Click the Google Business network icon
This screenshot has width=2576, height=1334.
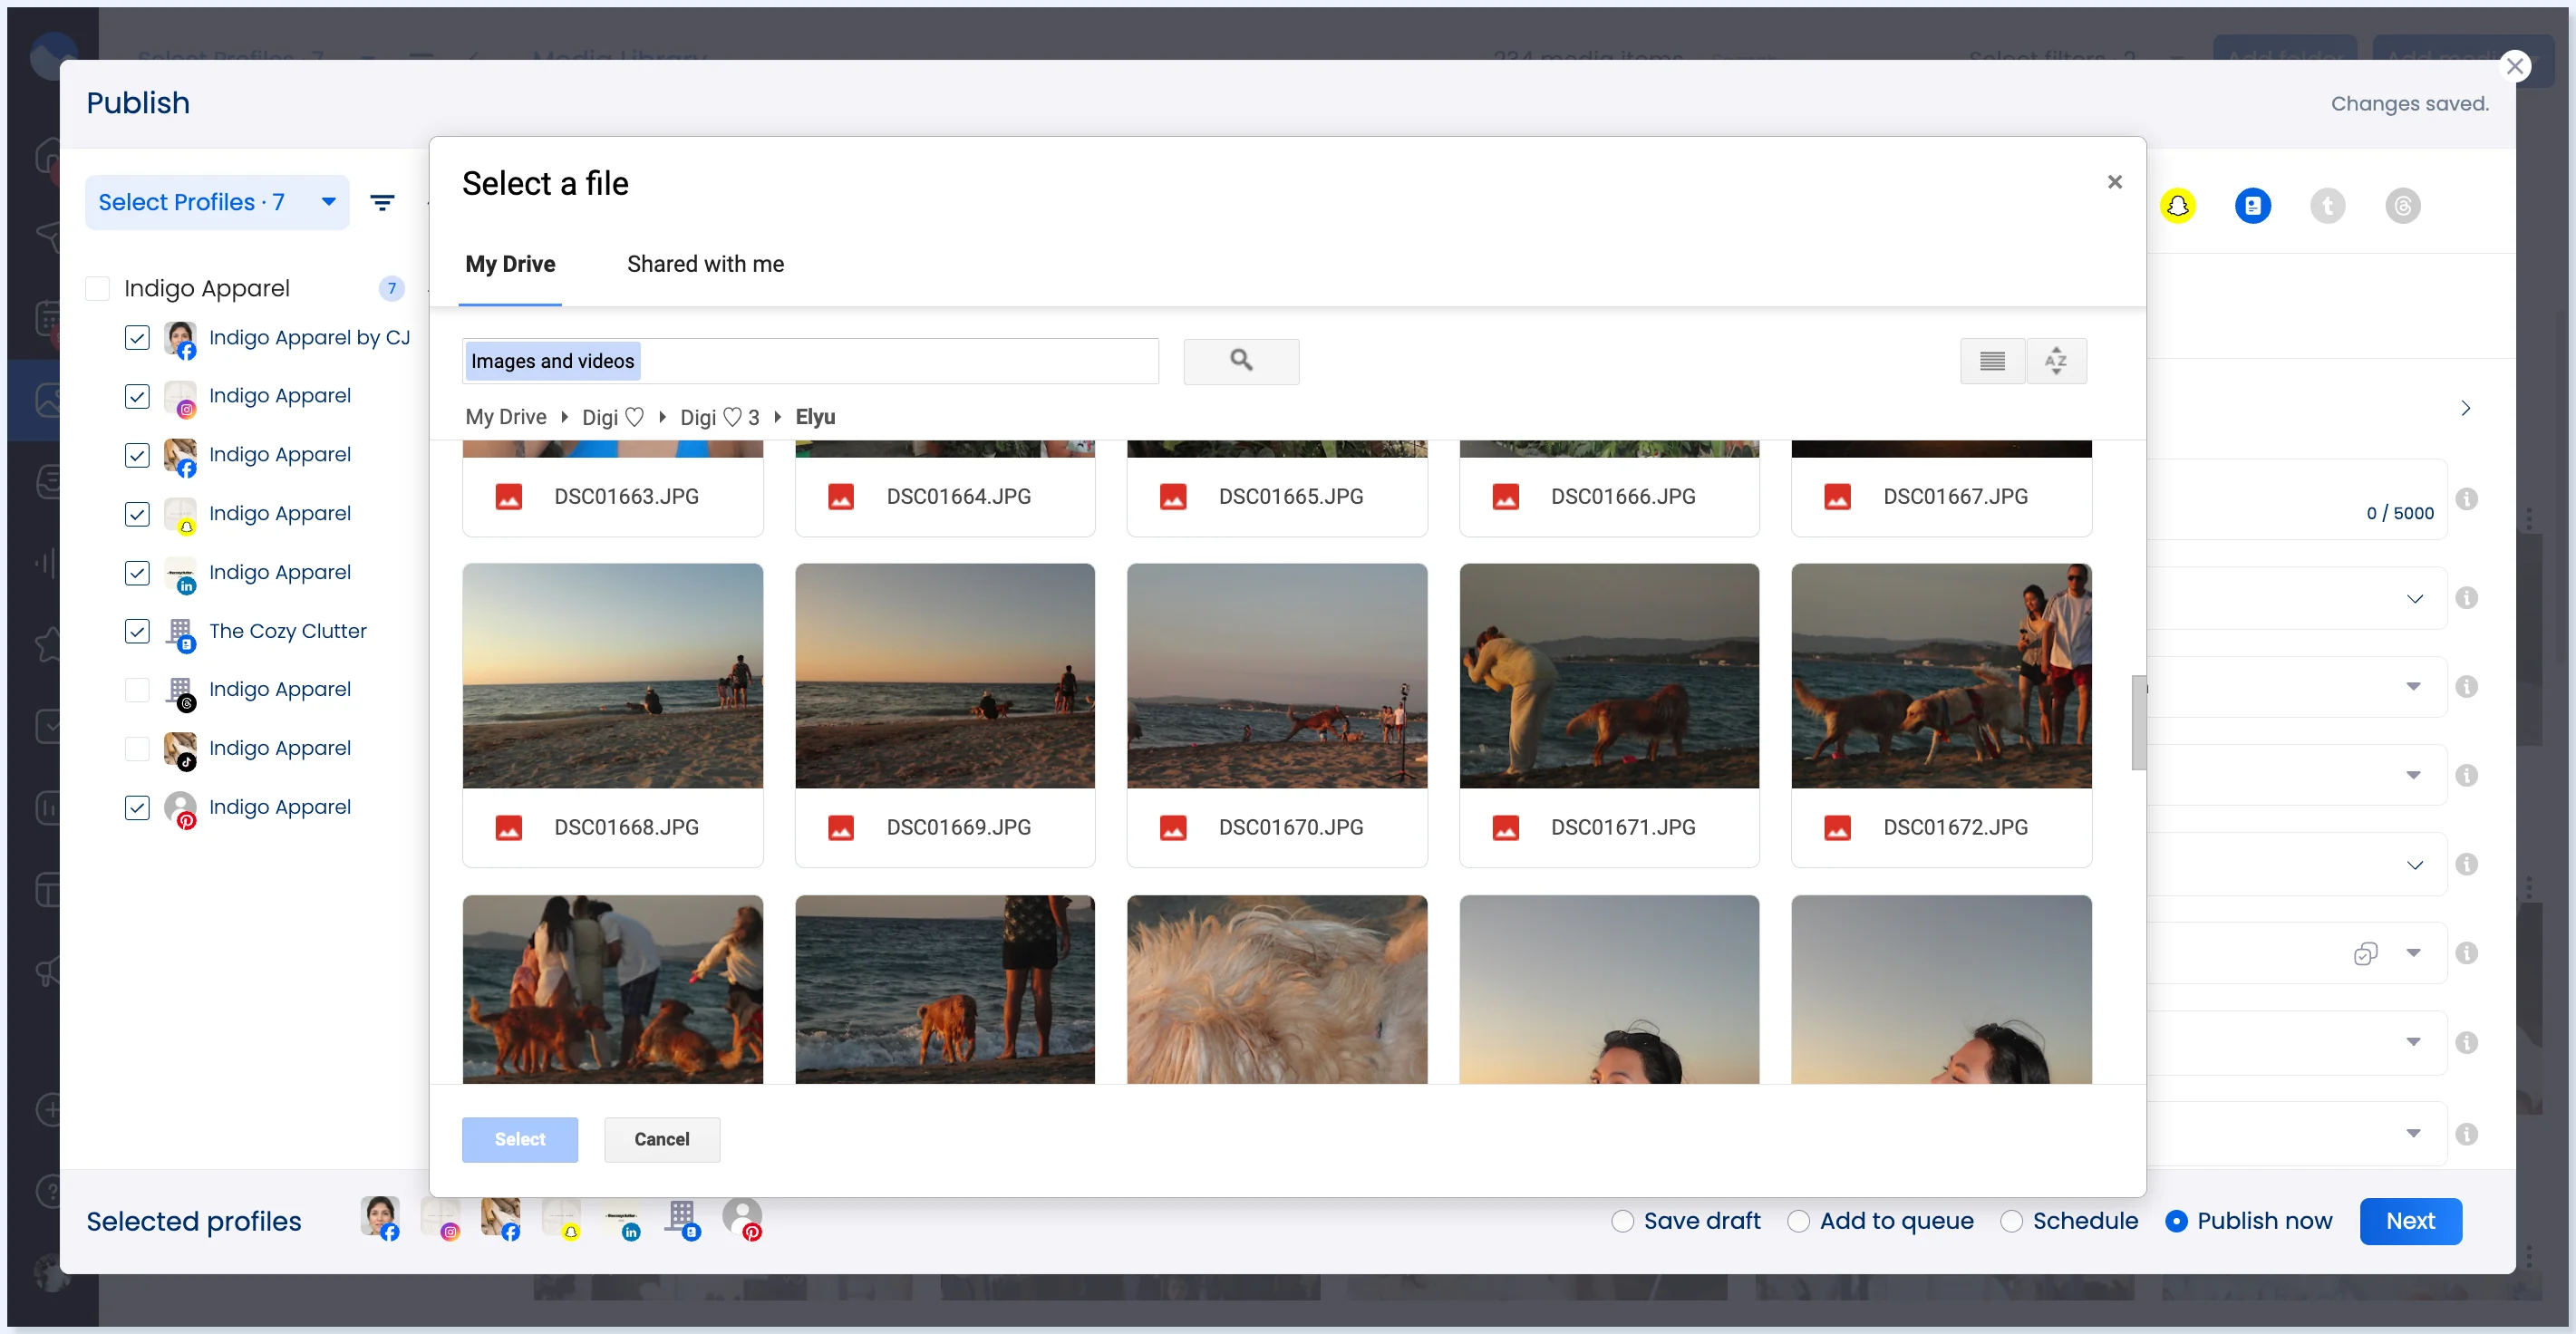2252,206
